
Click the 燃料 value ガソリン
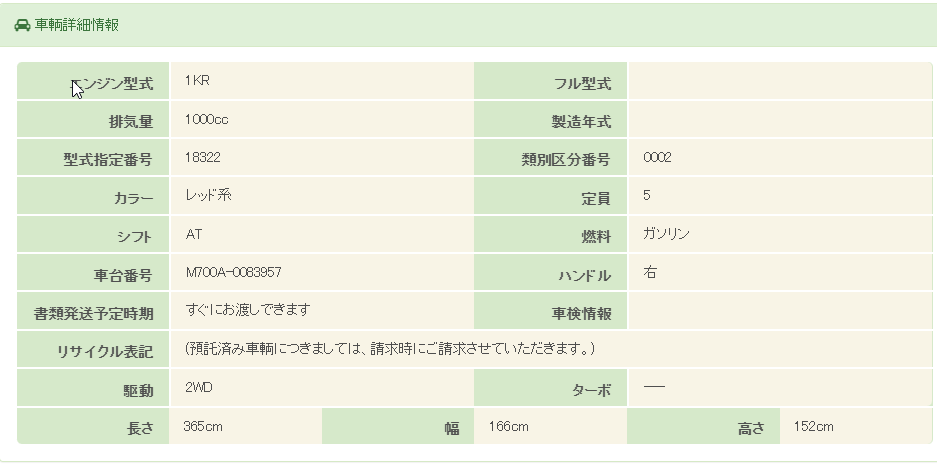point(666,234)
